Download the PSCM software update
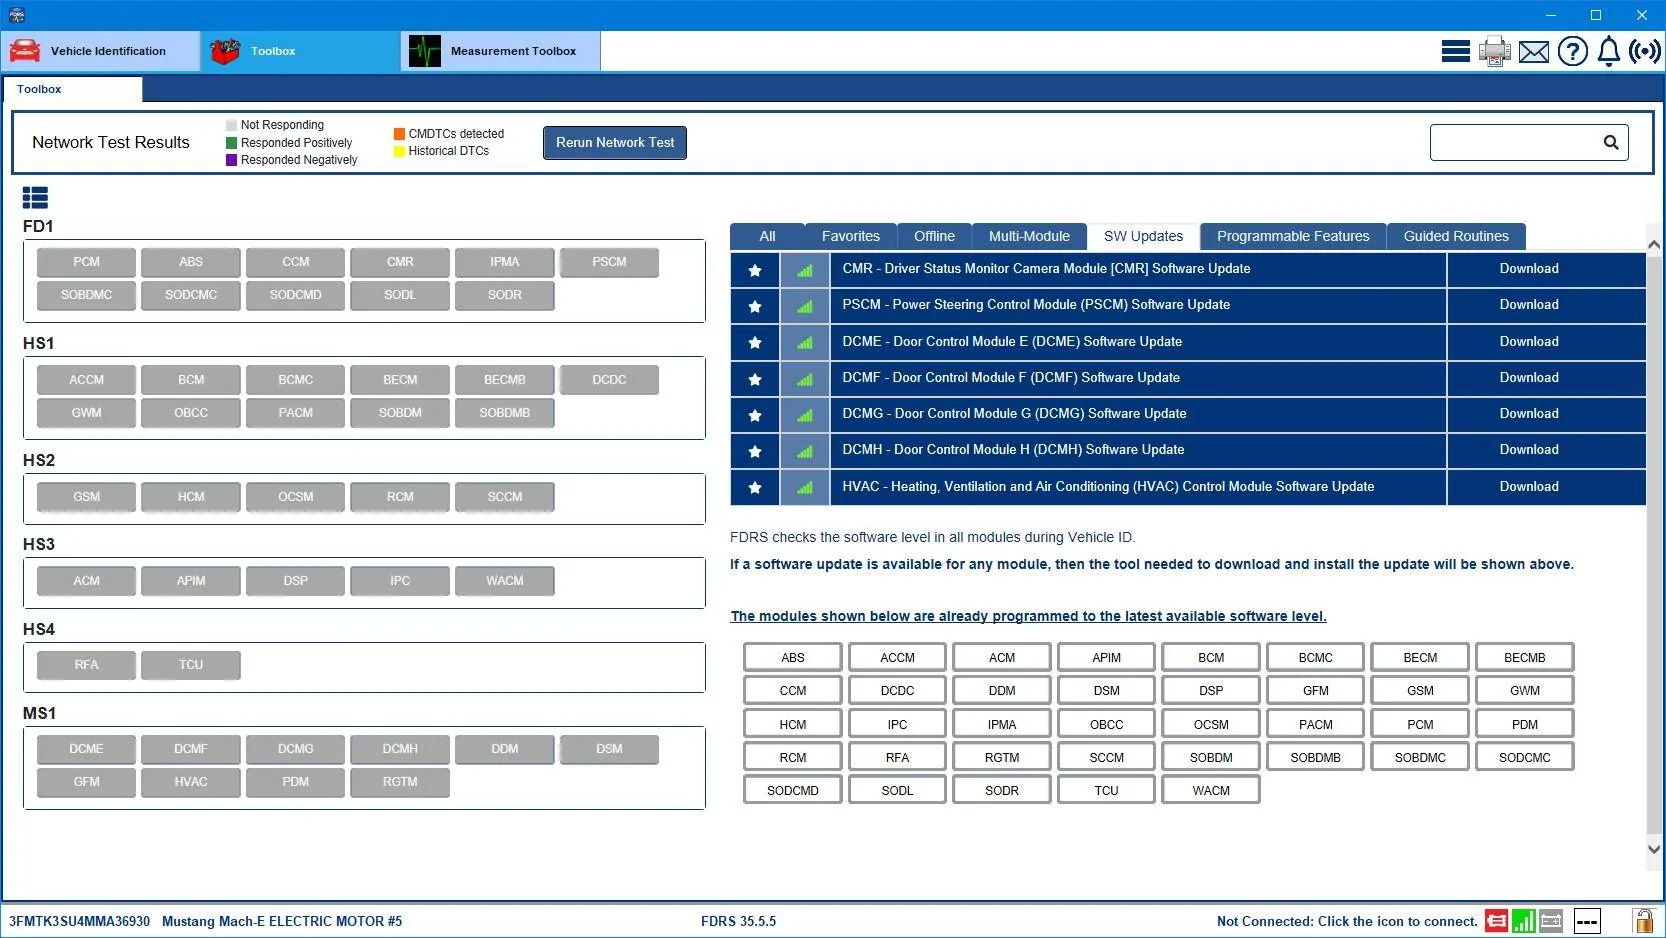Screen dimensions: 1666x938 [x=1529, y=305]
